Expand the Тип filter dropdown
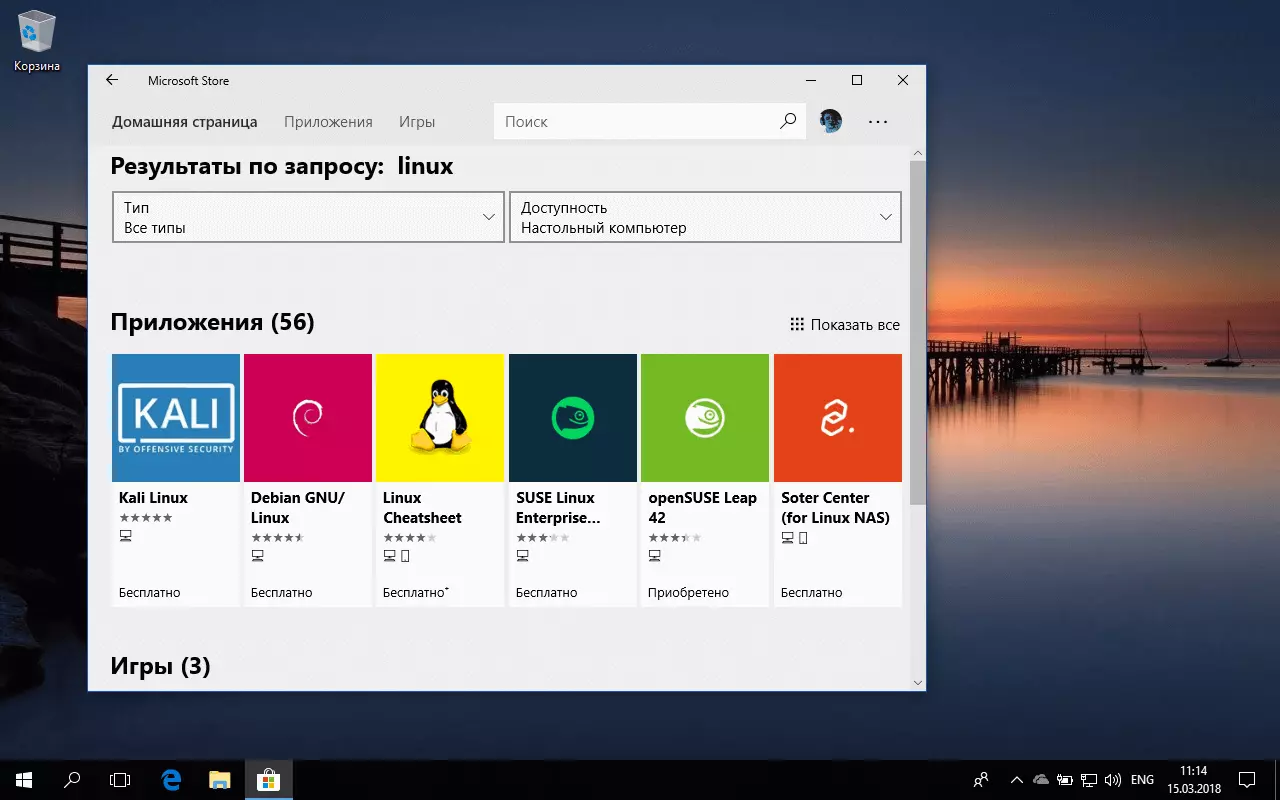The height and width of the screenshot is (800, 1280). [308, 217]
